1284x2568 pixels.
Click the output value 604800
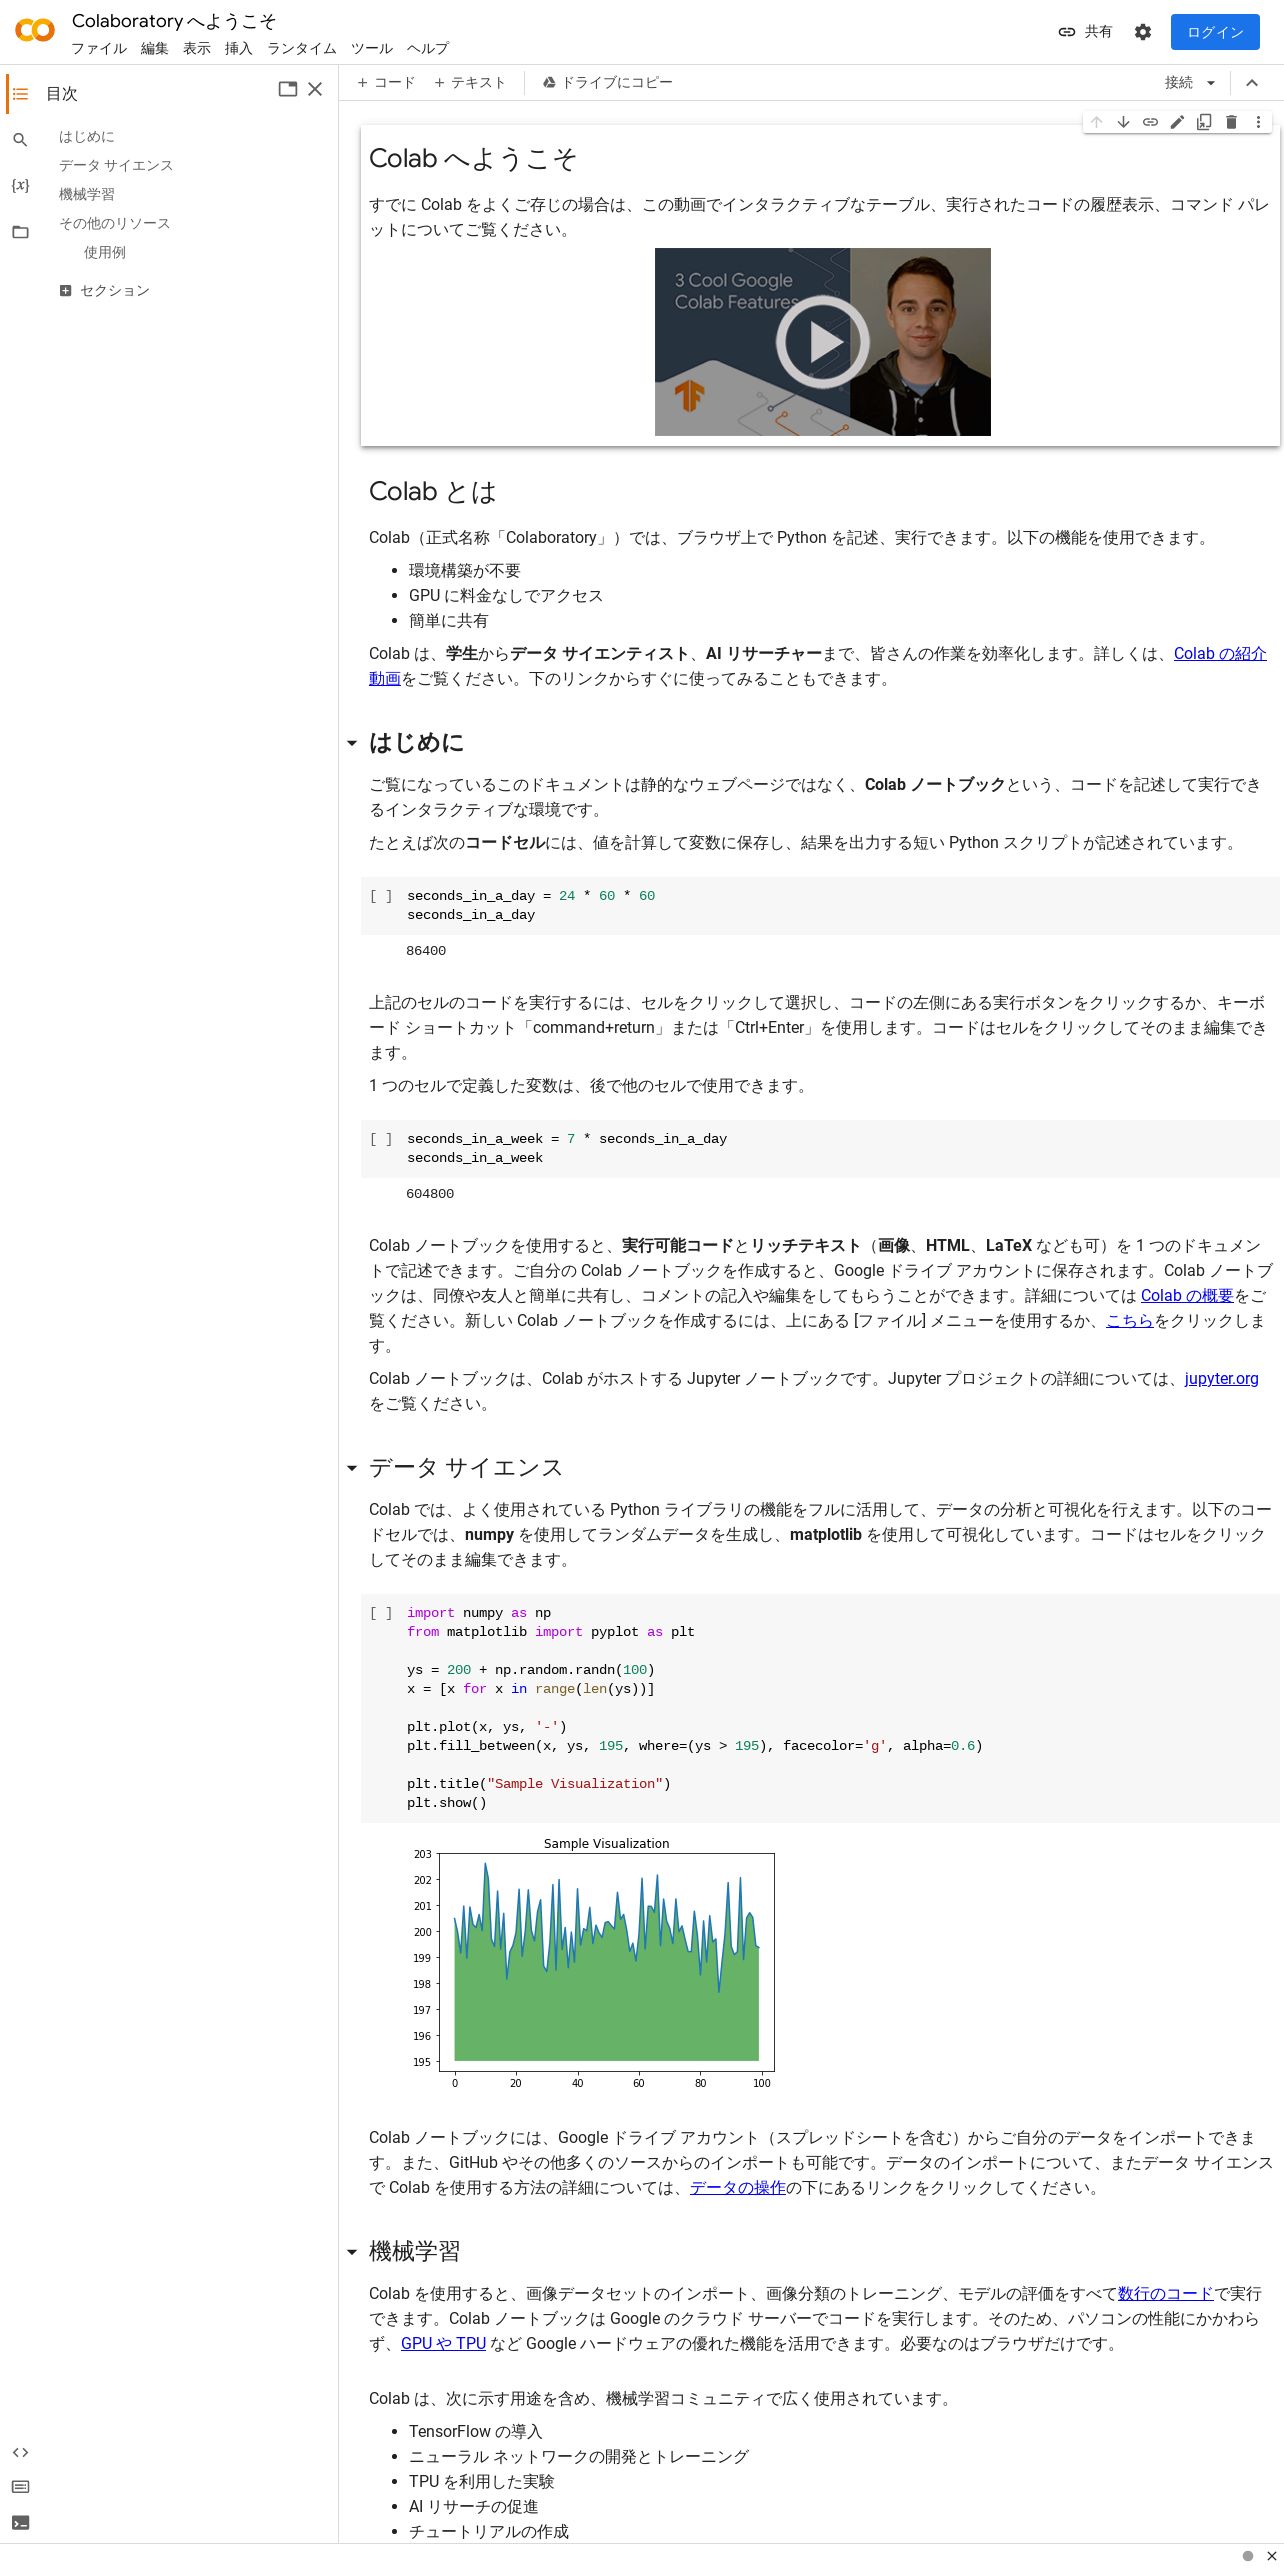[430, 1194]
